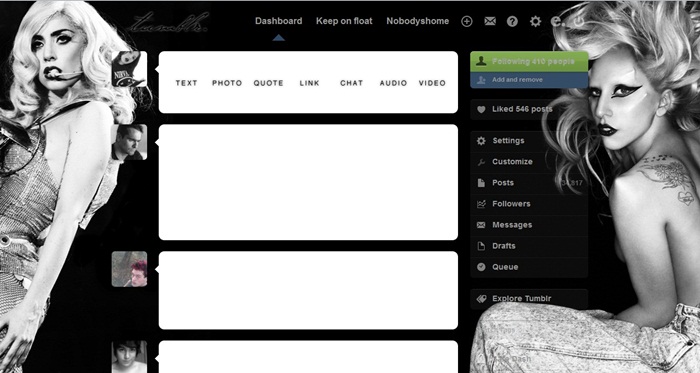Open Drafts in the sidebar
Screen dimensions: 700x373
click(529, 246)
